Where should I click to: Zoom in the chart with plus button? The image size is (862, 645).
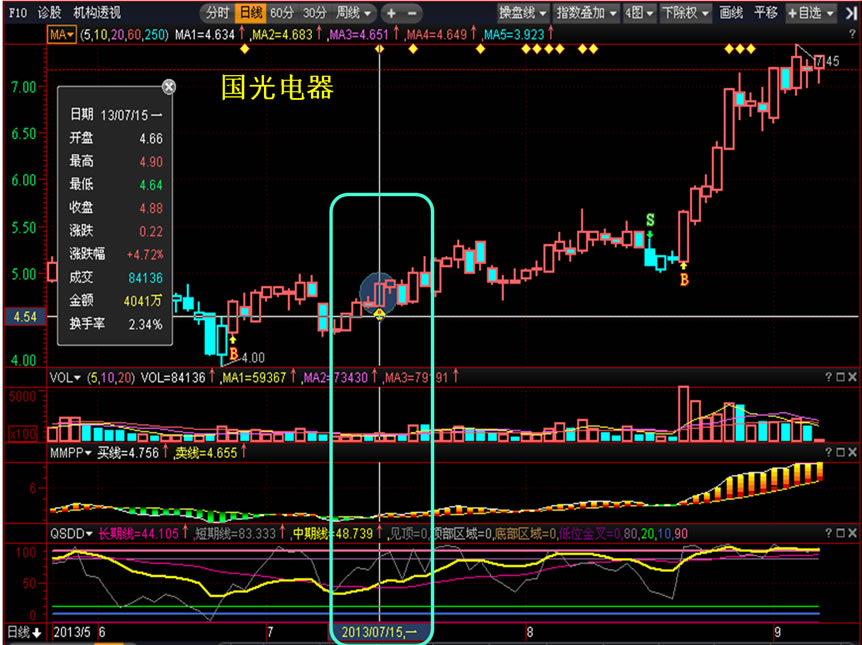pyautogui.click(x=391, y=13)
